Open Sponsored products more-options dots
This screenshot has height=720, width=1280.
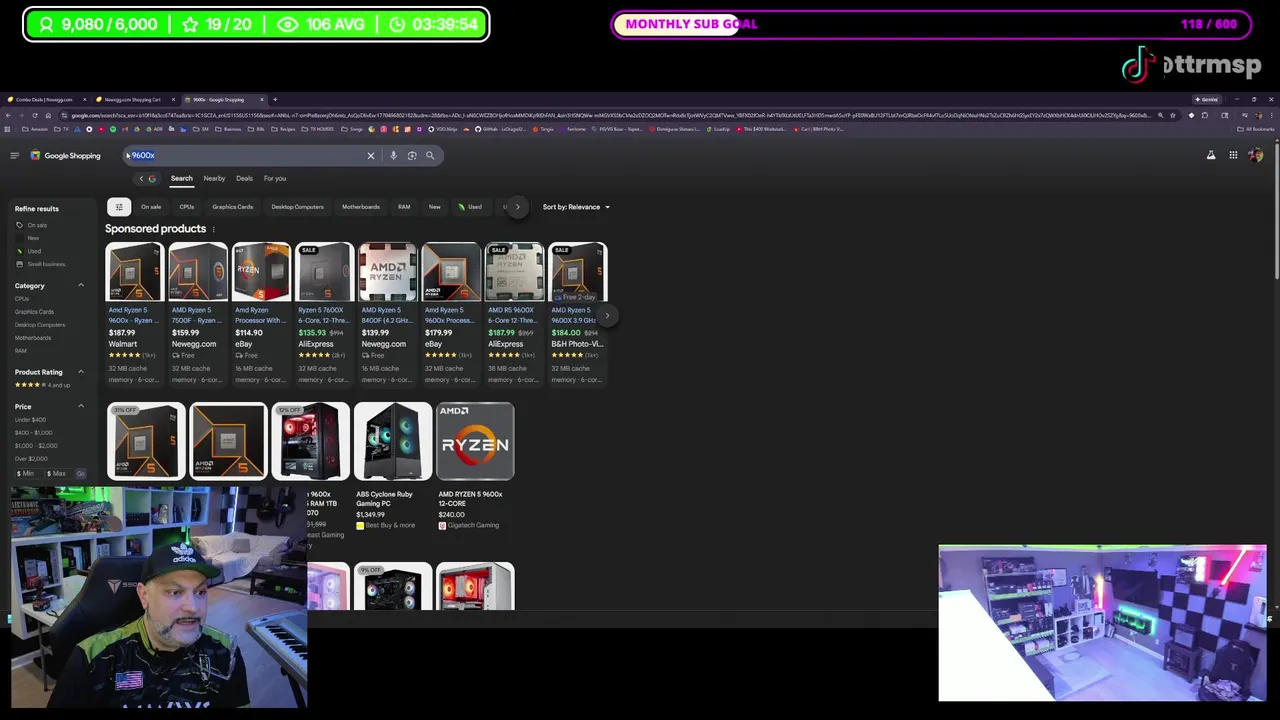click(x=213, y=229)
